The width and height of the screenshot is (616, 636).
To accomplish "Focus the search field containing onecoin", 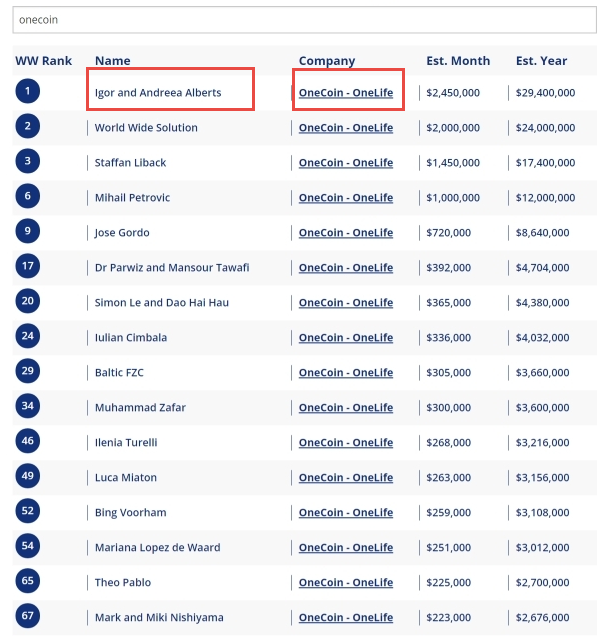I will pyautogui.click(x=305, y=19).
